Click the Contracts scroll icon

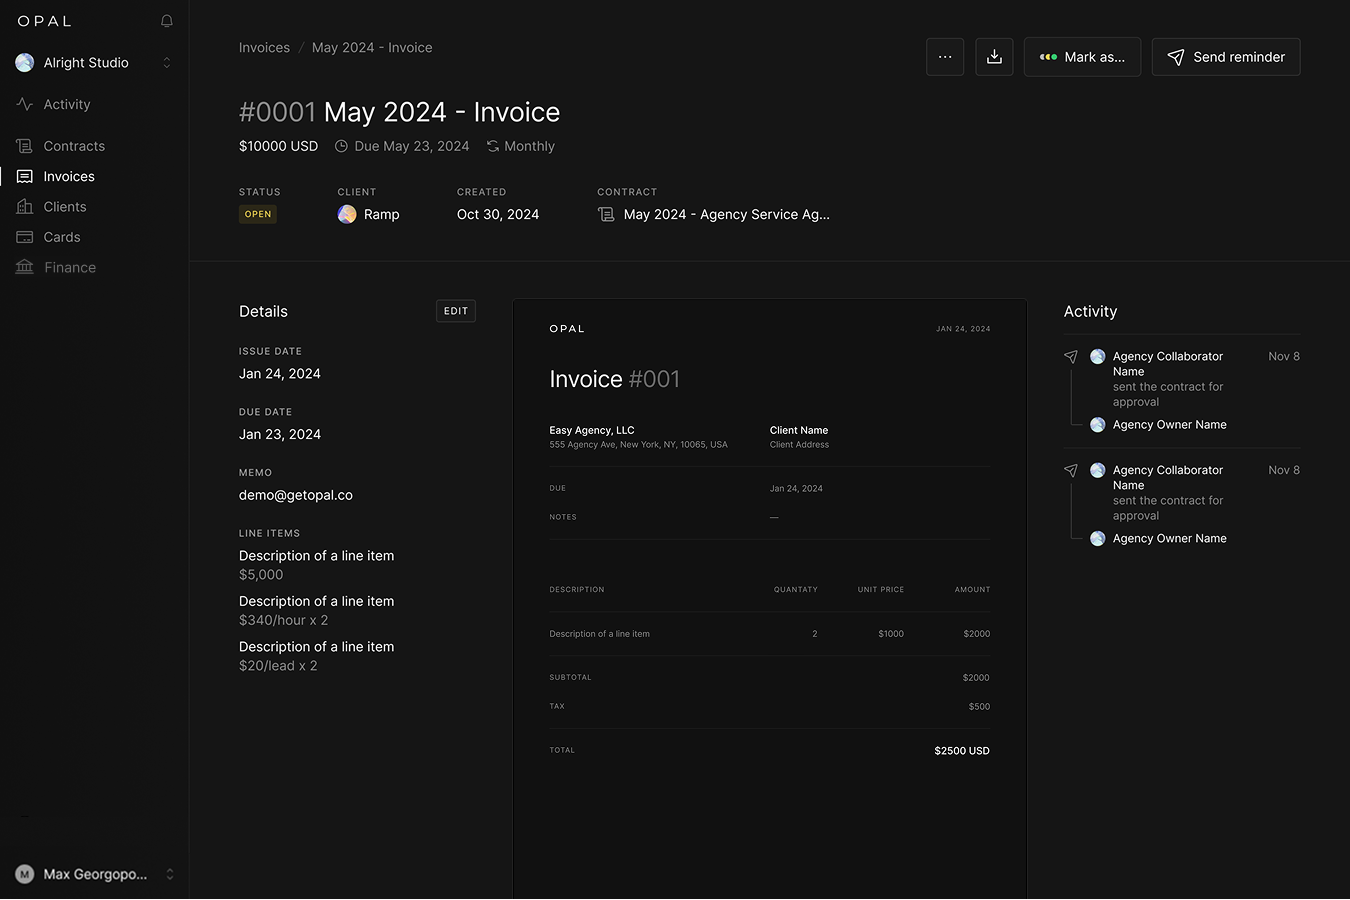25,146
